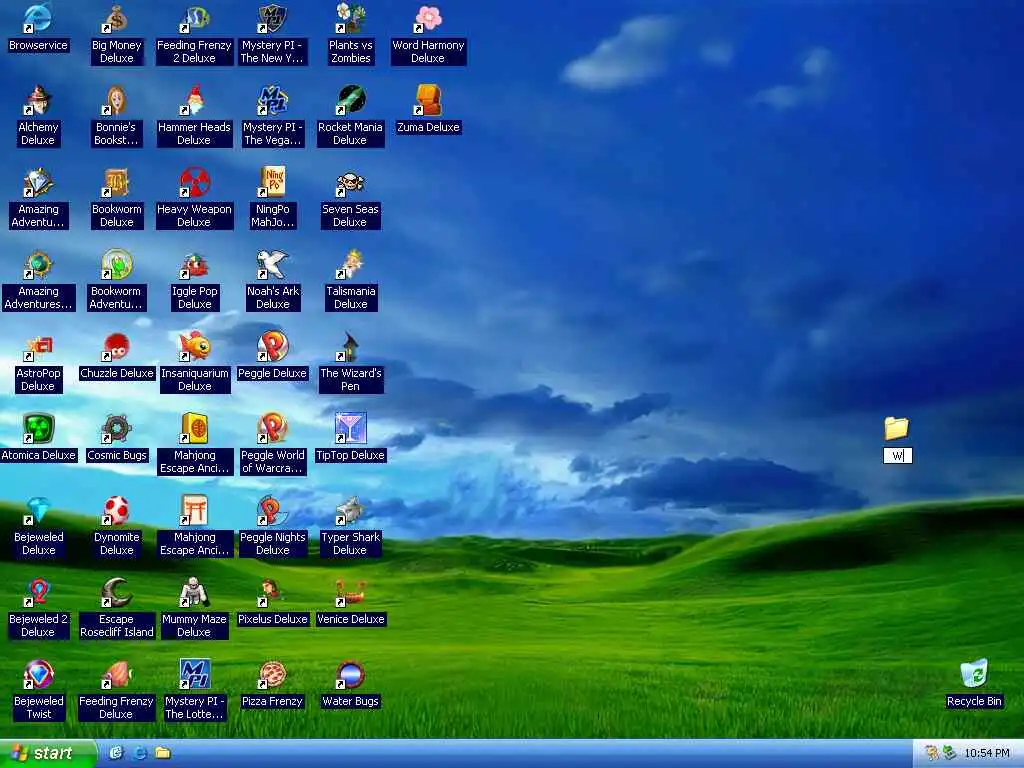Select Bejeweled Deluxe gem icon
Screen dimensions: 1024x768
(x=38, y=511)
